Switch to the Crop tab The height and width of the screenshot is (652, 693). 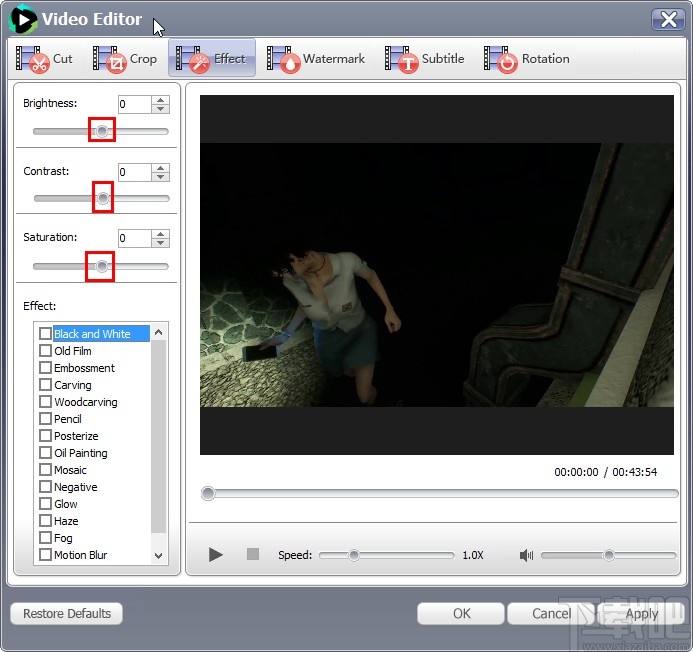pos(125,59)
